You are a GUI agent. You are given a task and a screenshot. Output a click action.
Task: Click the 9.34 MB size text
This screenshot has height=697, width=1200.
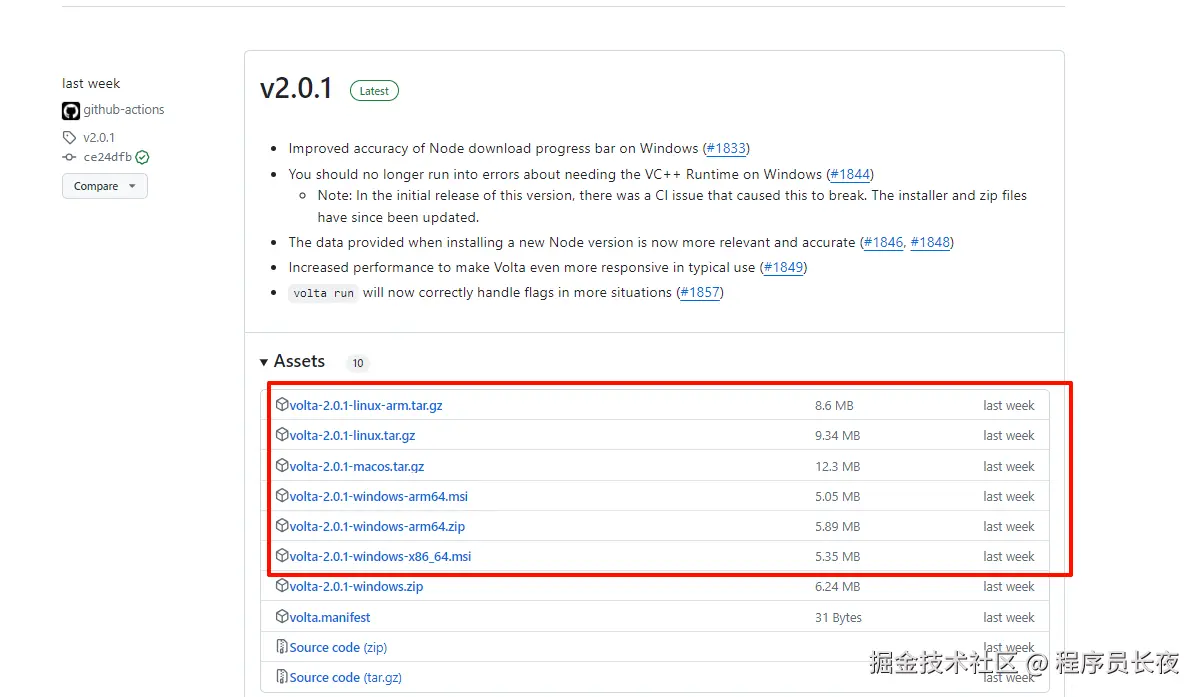click(837, 435)
